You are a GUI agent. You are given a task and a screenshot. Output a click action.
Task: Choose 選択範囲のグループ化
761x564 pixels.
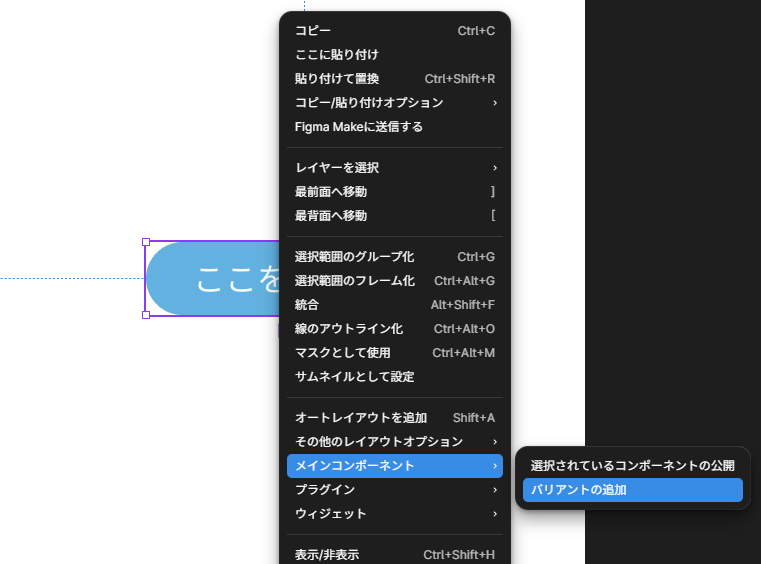coord(394,257)
